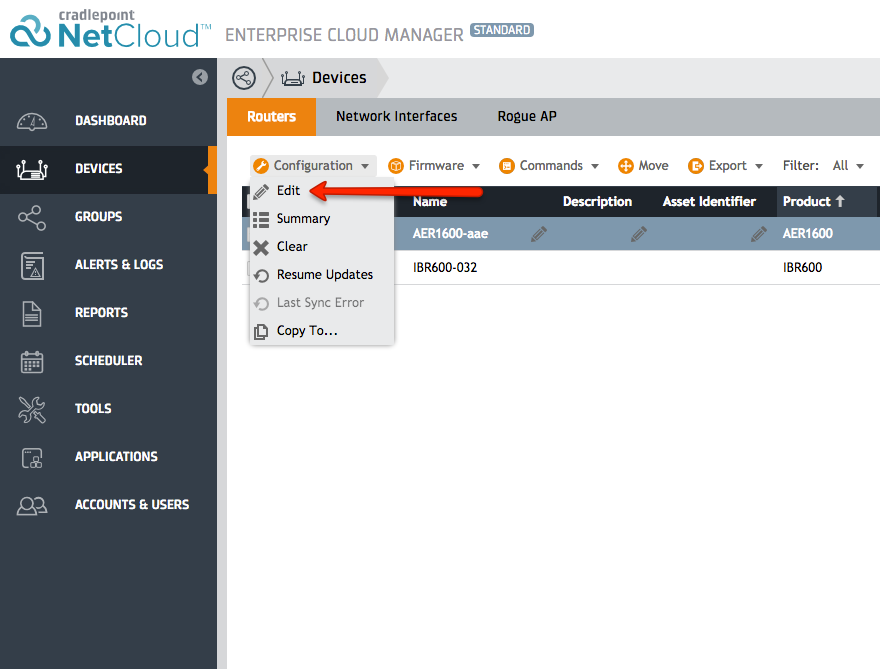Select the IBR600-032 router row
This screenshot has height=669, width=880.
click(561, 267)
